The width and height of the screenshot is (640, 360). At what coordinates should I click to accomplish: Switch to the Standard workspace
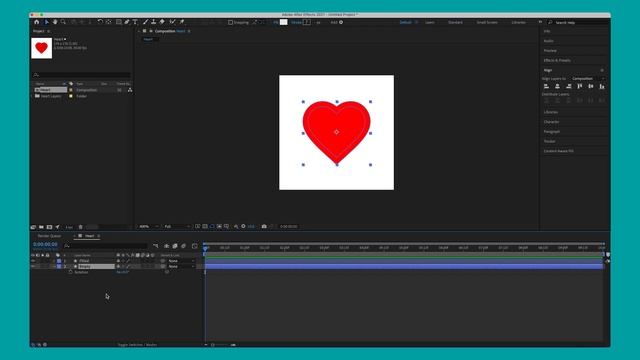coord(455,22)
